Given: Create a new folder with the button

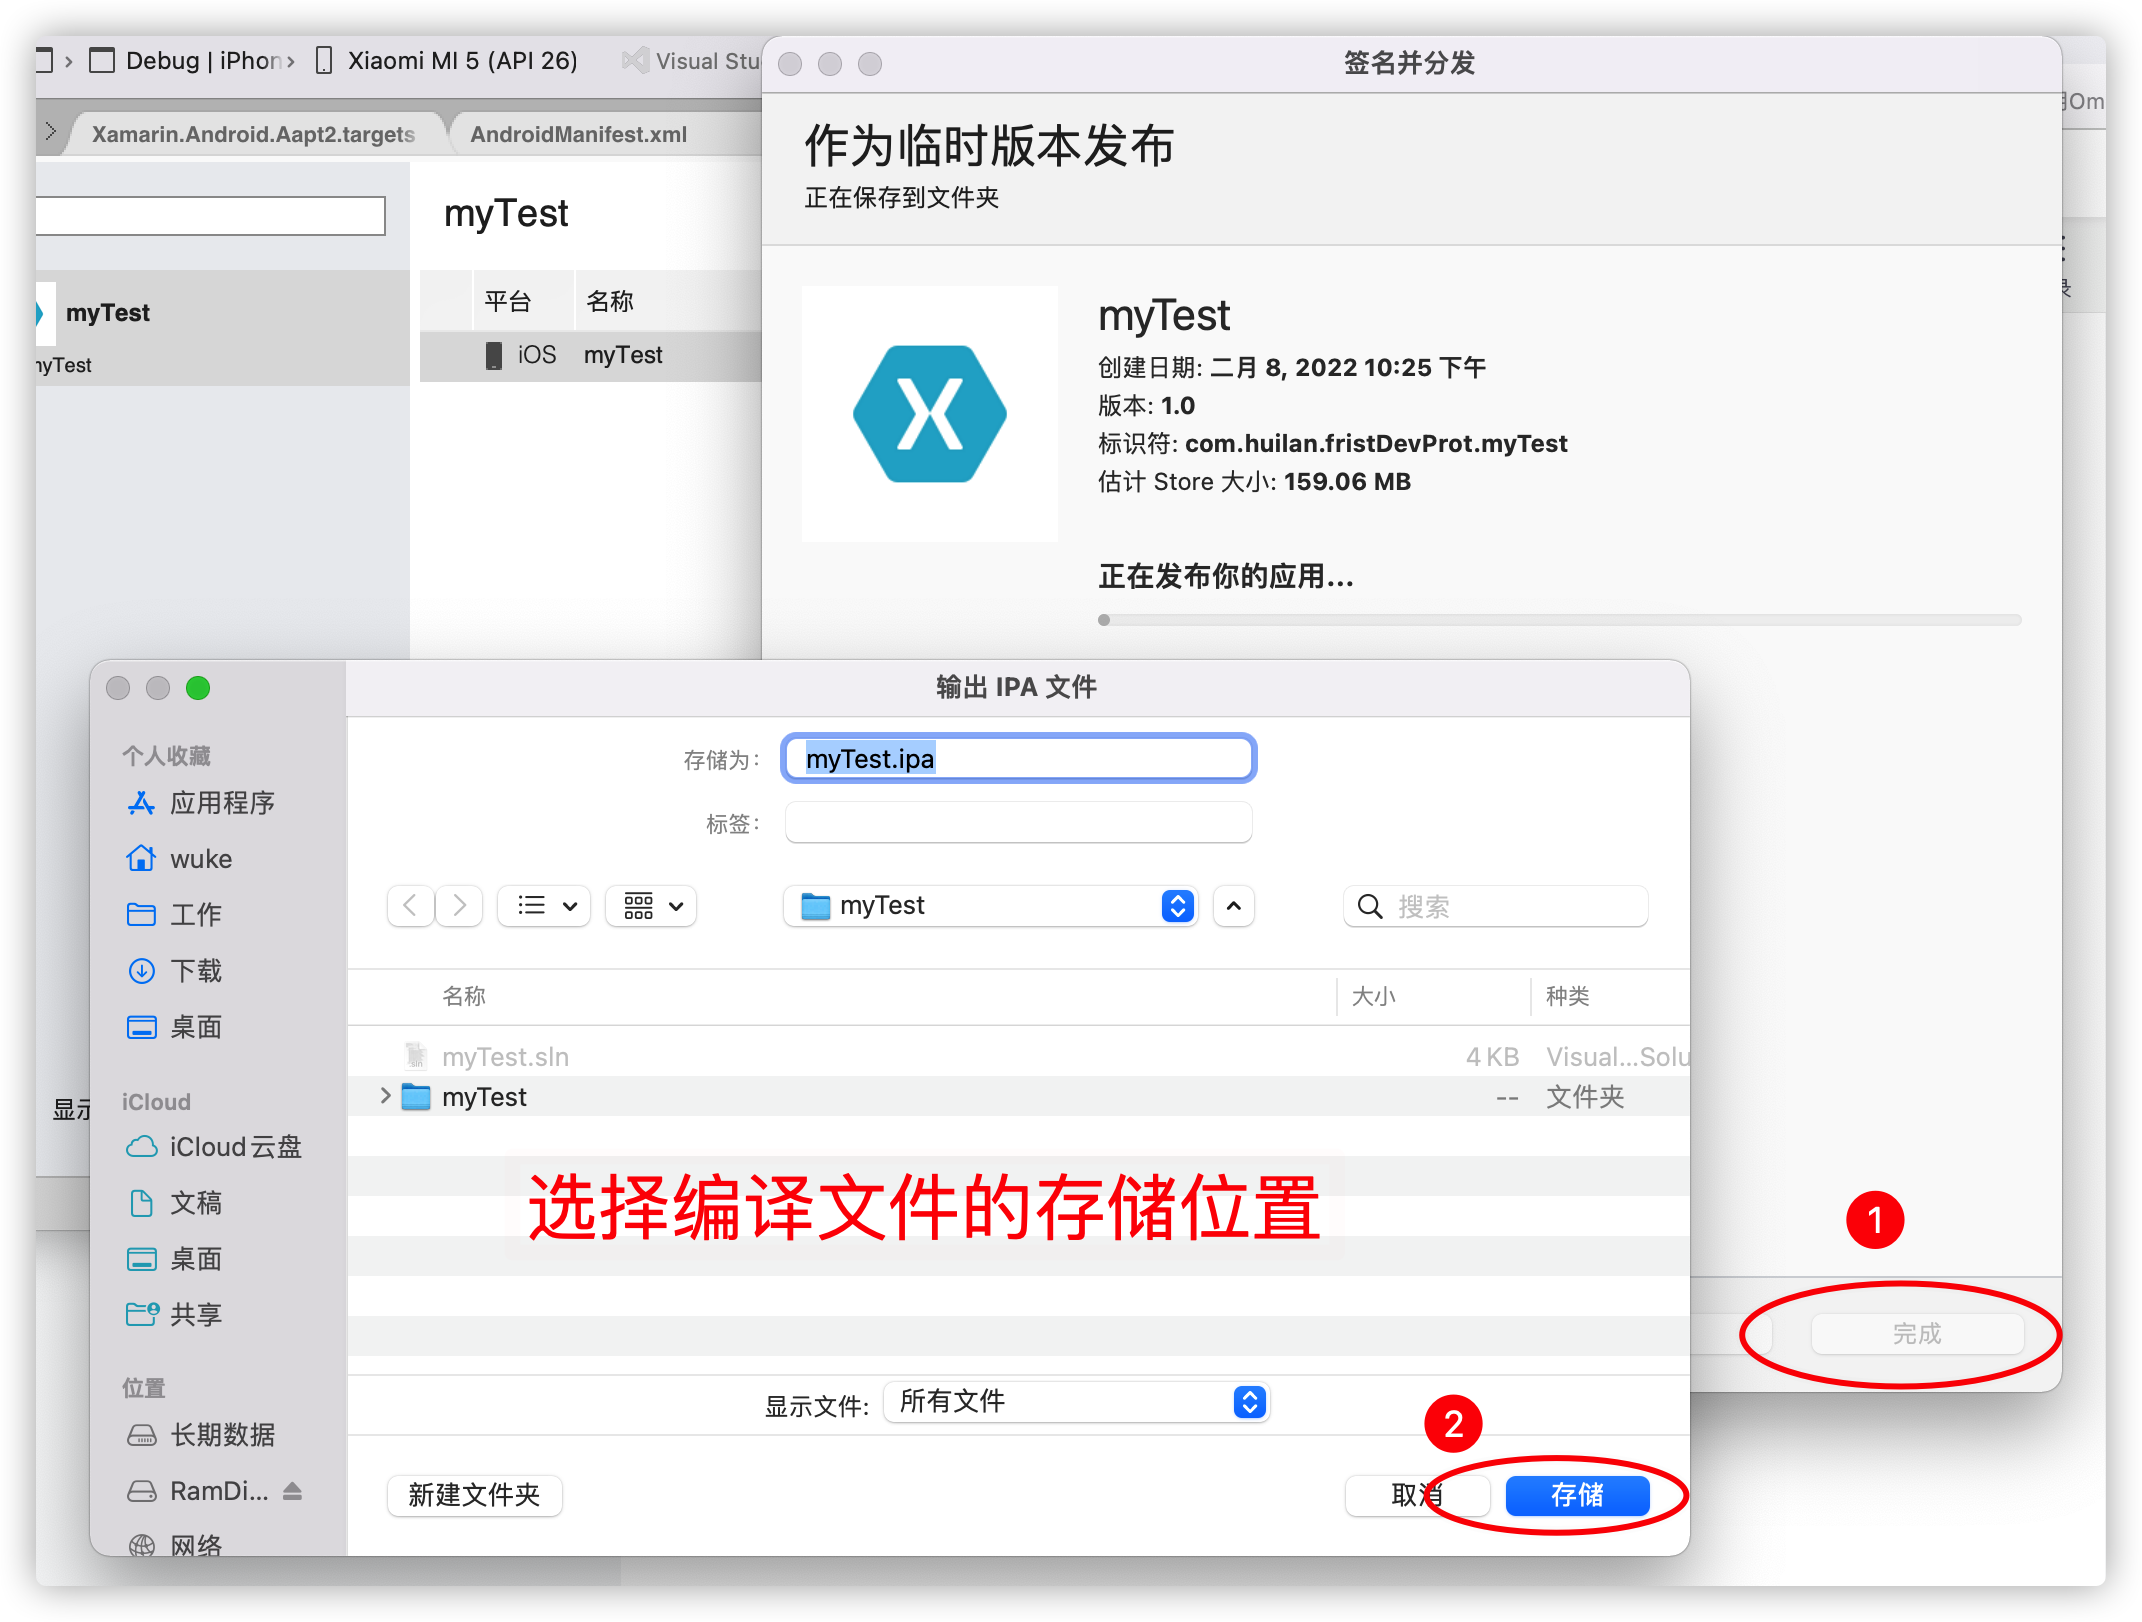Looking at the screenshot, I should (x=474, y=1495).
